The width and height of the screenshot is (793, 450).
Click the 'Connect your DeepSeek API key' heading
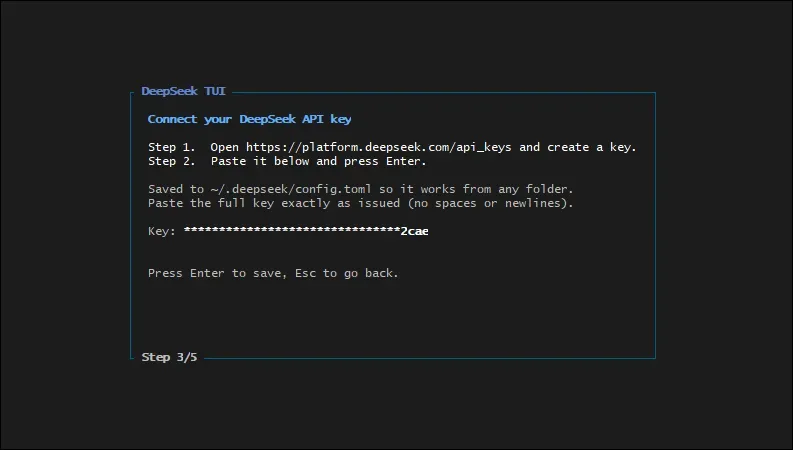[x=249, y=119]
